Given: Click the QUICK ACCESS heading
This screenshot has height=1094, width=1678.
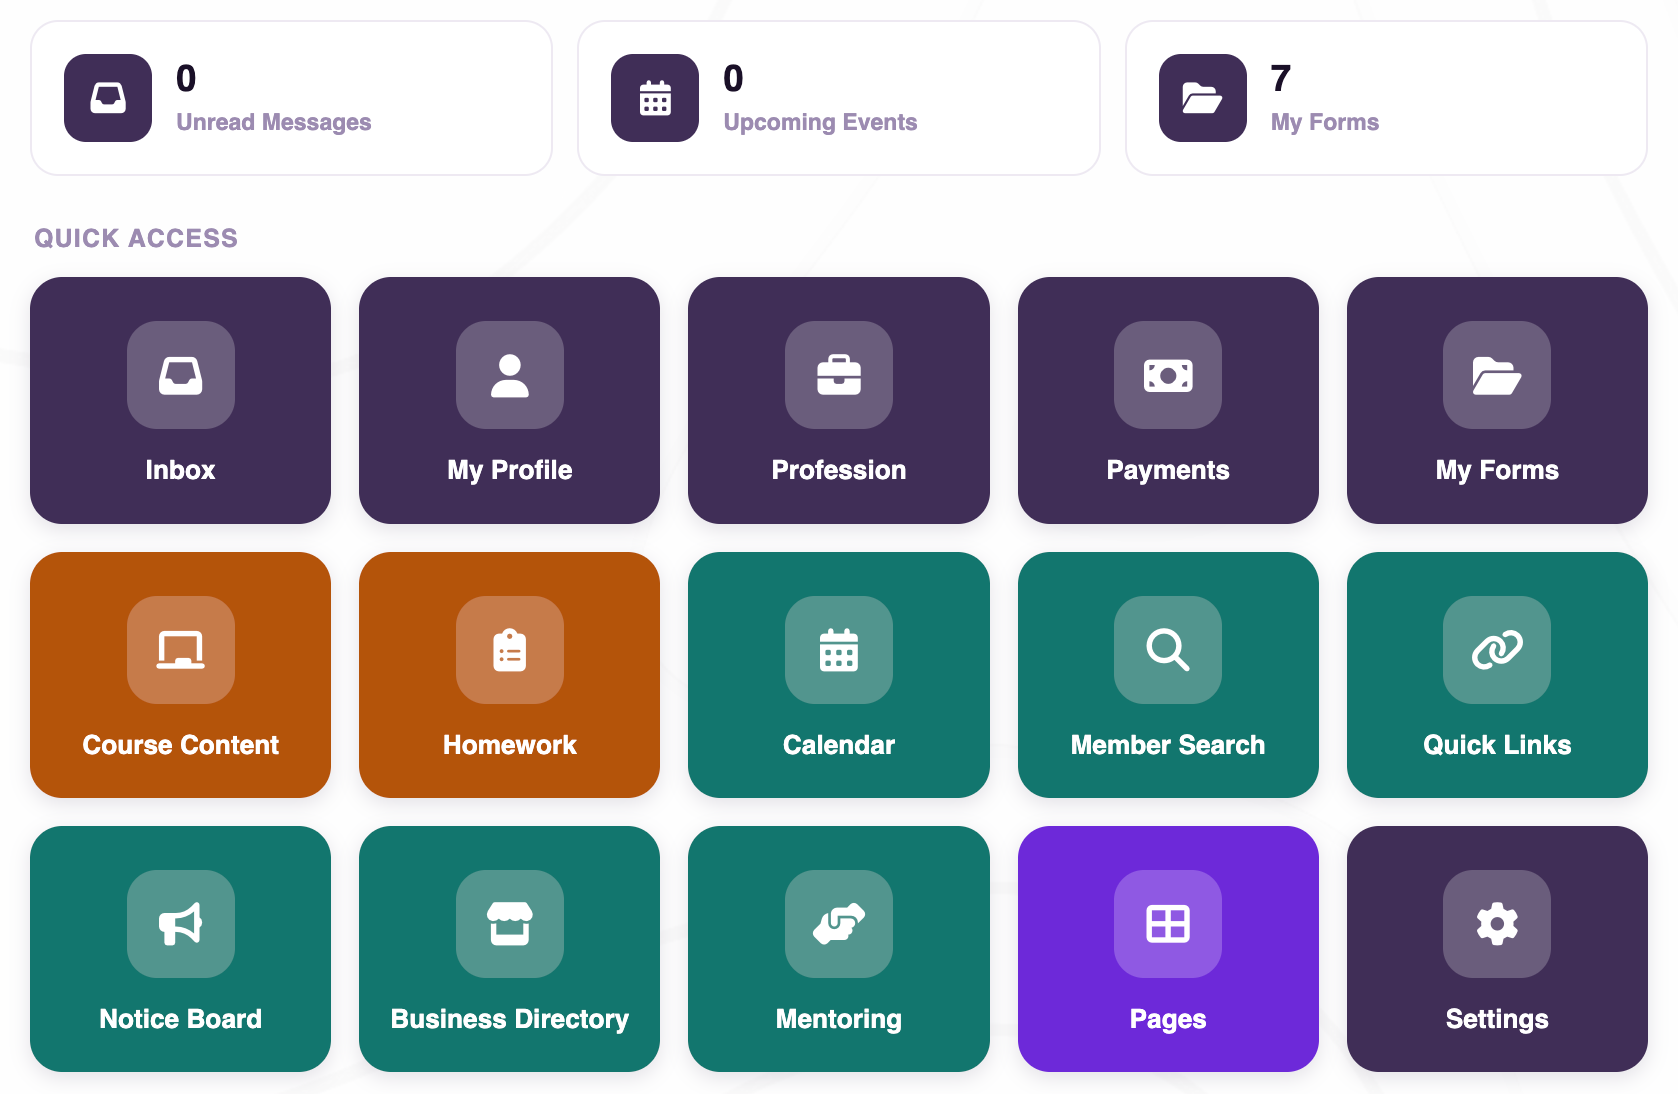Looking at the screenshot, I should click(136, 238).
